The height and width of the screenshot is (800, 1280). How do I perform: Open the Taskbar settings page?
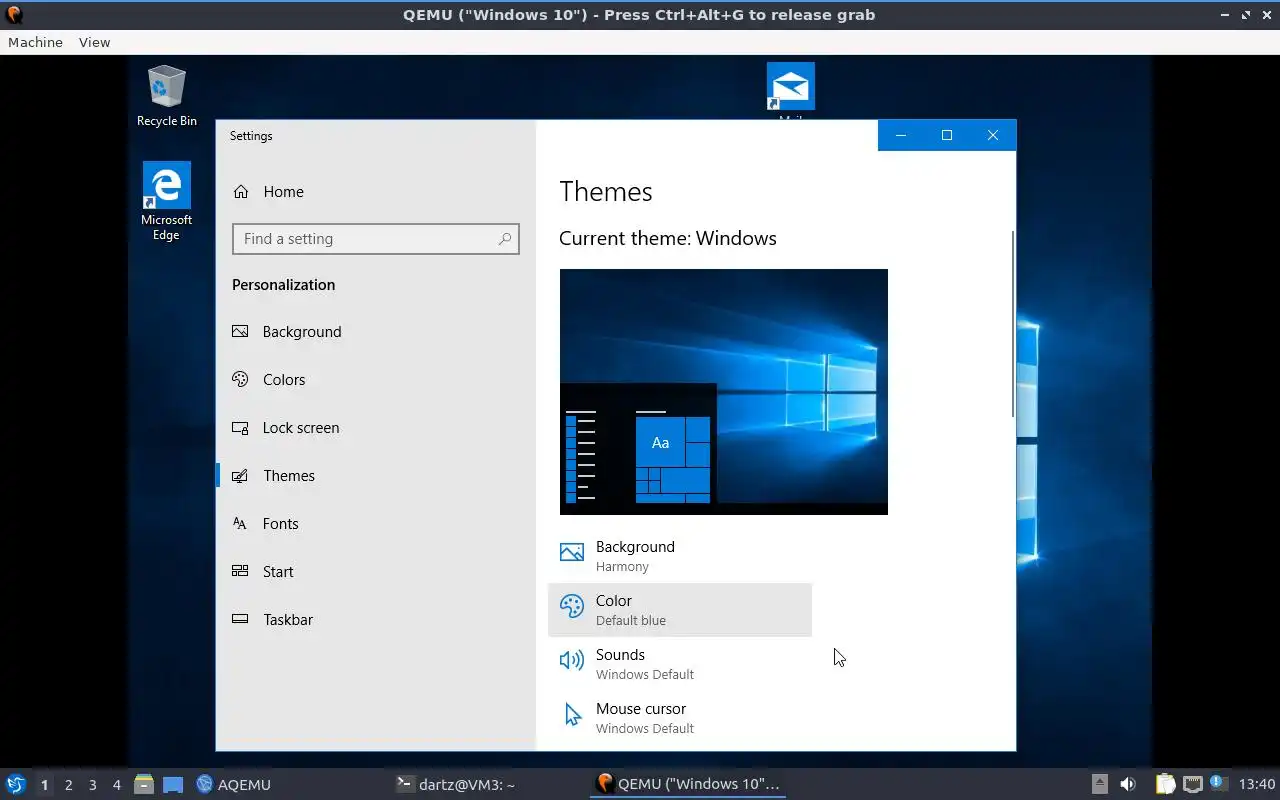tap(376, 620)
